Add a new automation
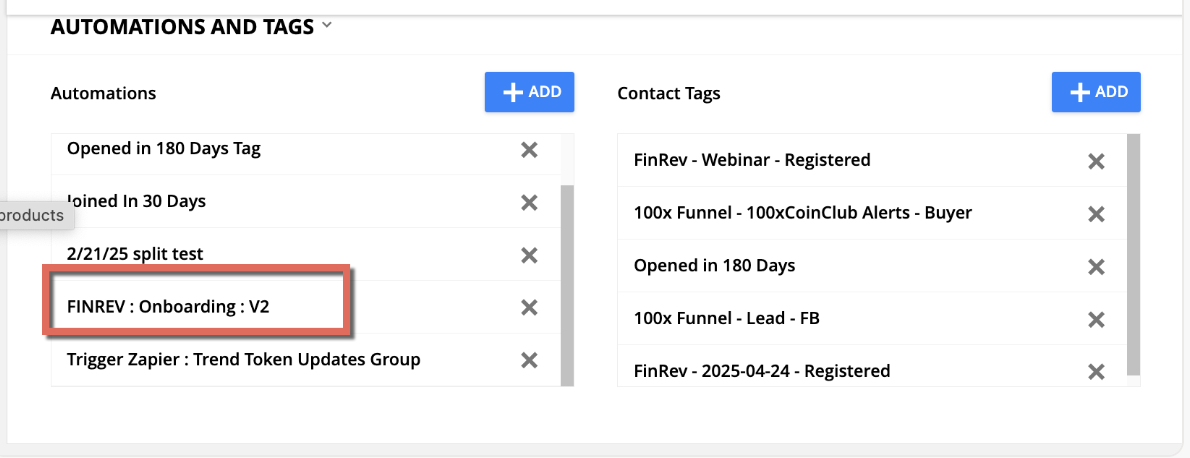The height and width of the screenshot is (458, 1190). (x=530, y=92)
